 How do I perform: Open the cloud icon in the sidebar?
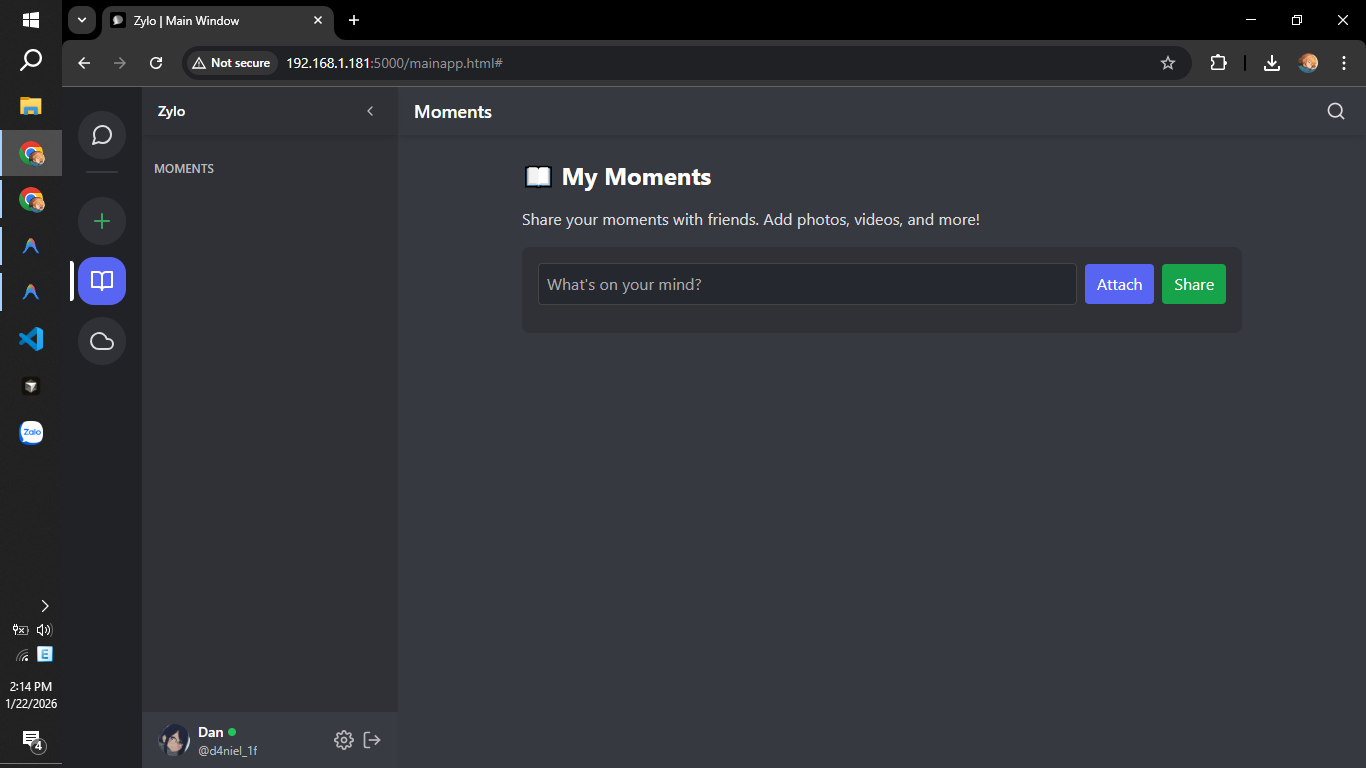pos(101,341)
